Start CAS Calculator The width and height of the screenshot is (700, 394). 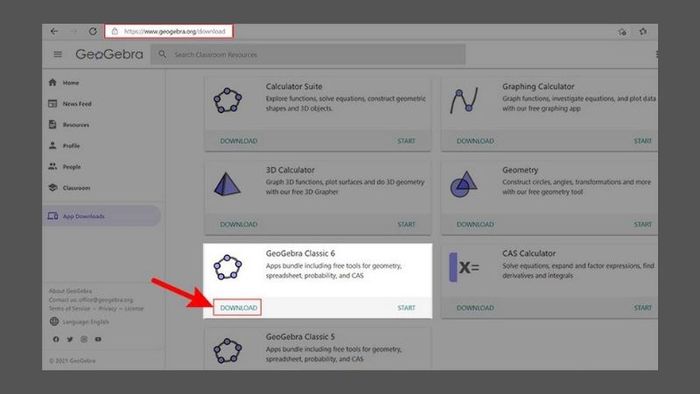click(x=643, y=308)
